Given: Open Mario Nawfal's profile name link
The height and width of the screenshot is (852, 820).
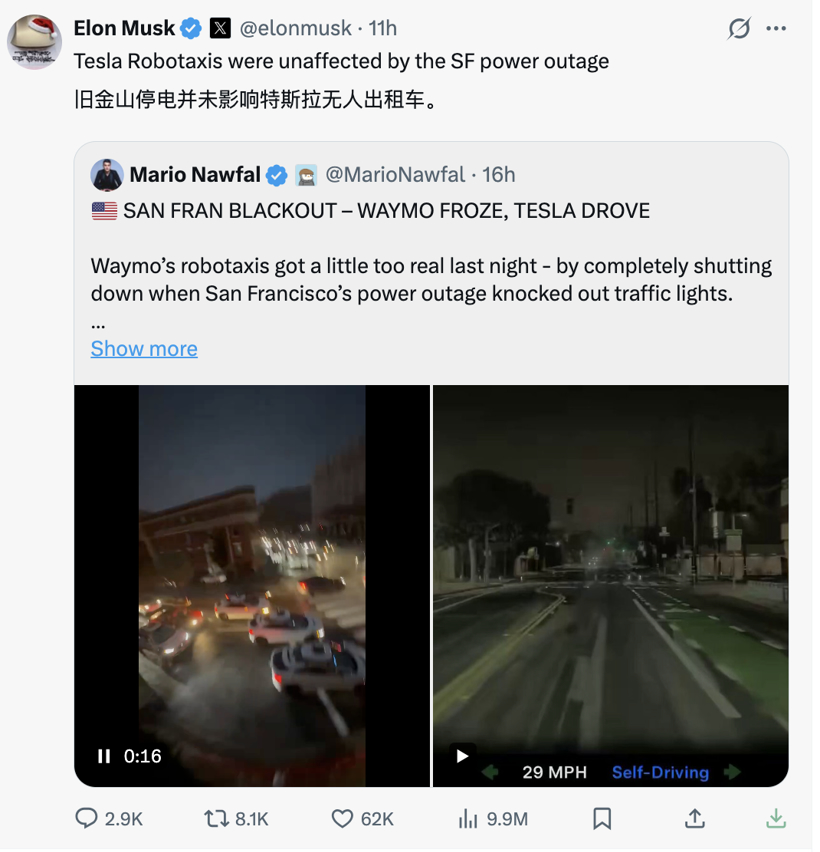Looking at the screenshot, I should point(194,175).
